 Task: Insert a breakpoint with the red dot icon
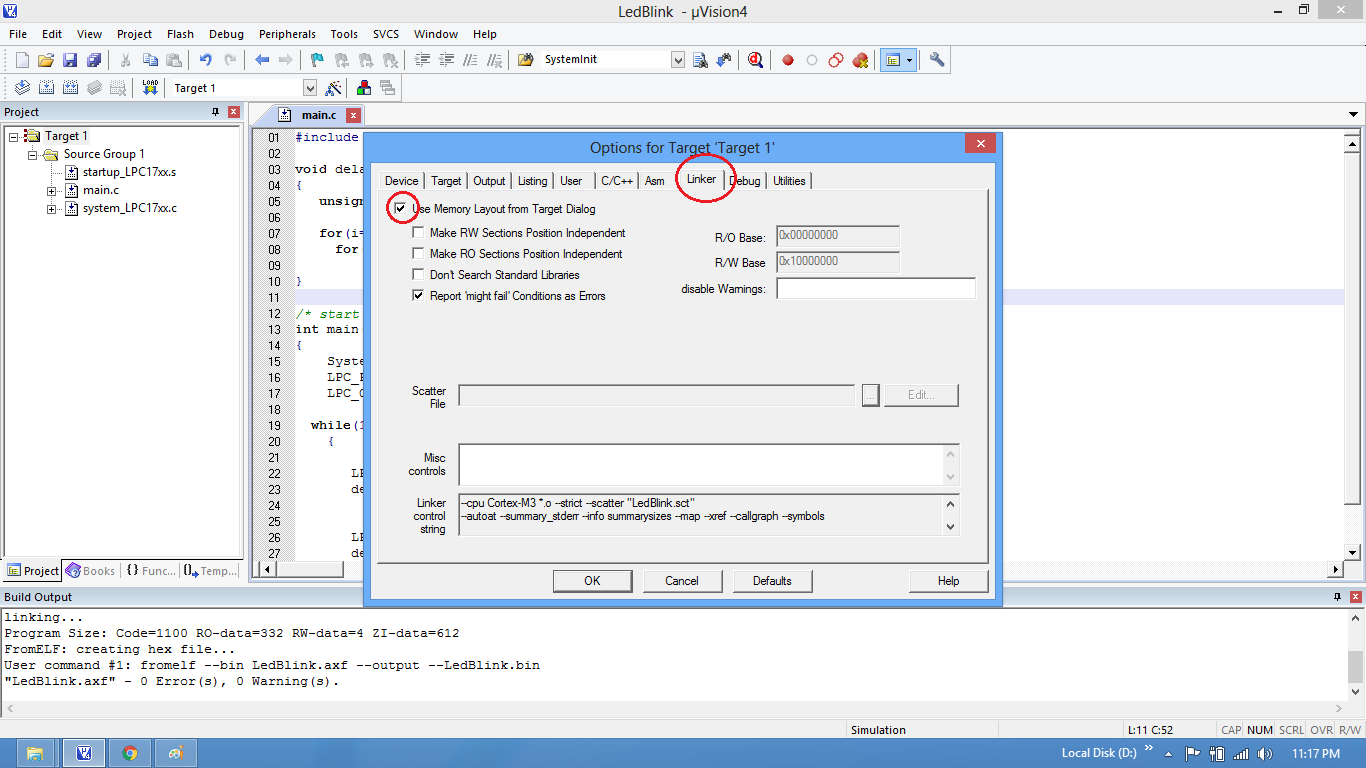click(788, 60)
